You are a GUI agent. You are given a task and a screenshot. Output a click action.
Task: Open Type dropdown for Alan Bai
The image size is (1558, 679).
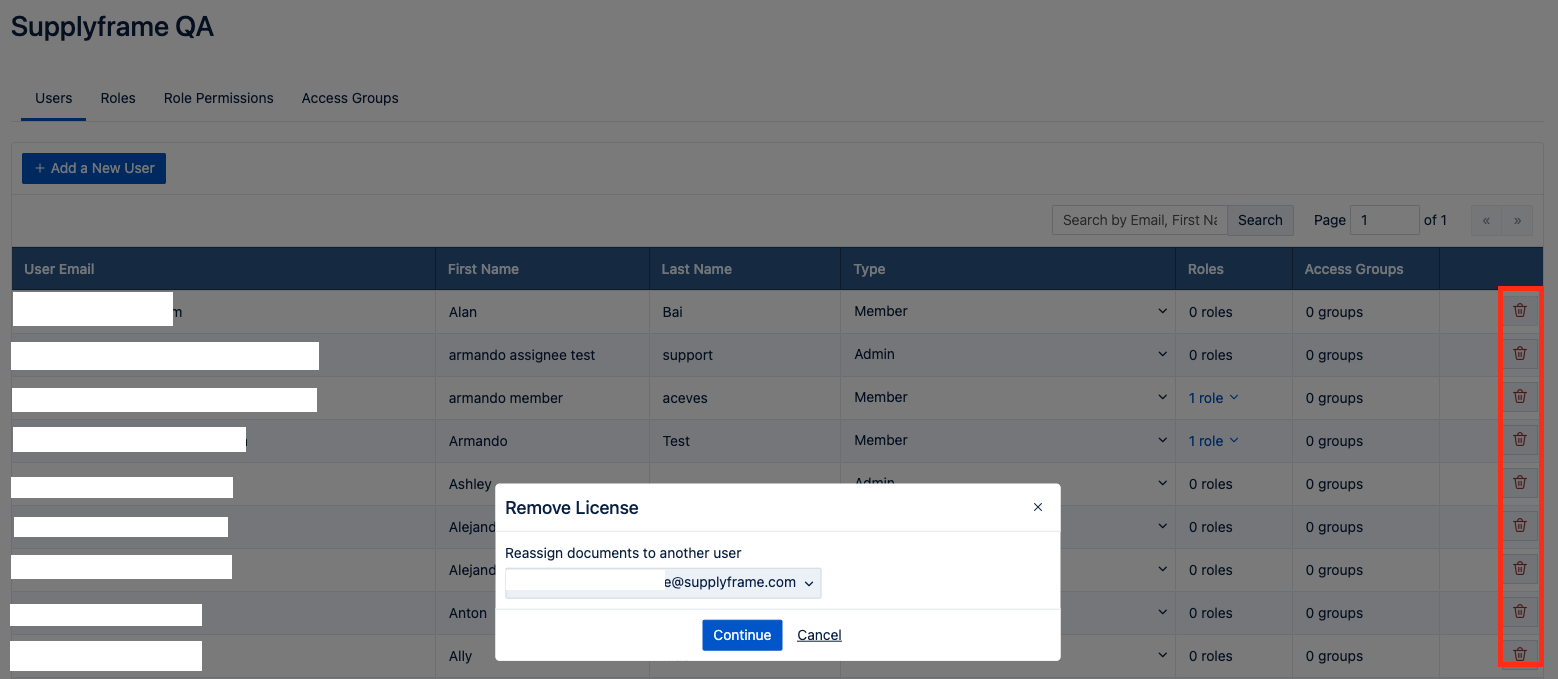[x=1008, y=312]
